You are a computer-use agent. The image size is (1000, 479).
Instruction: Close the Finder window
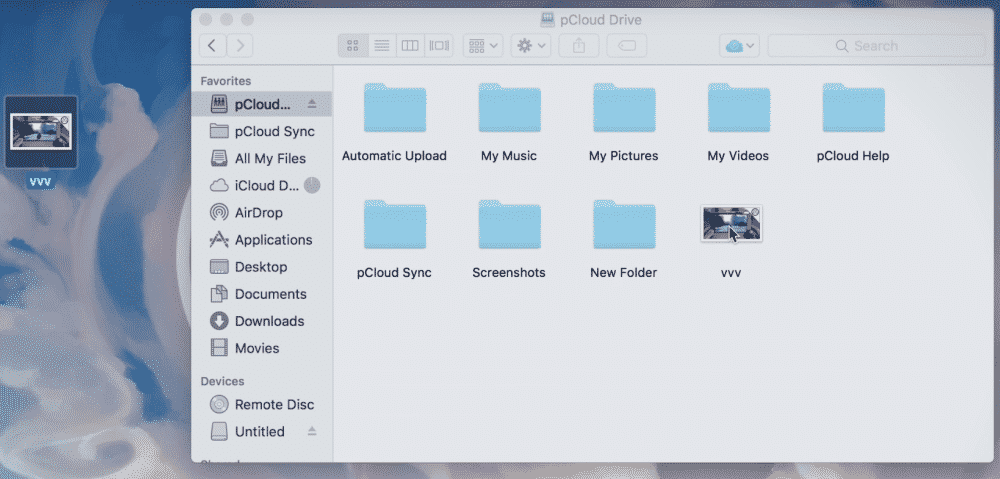coord(205,20)
